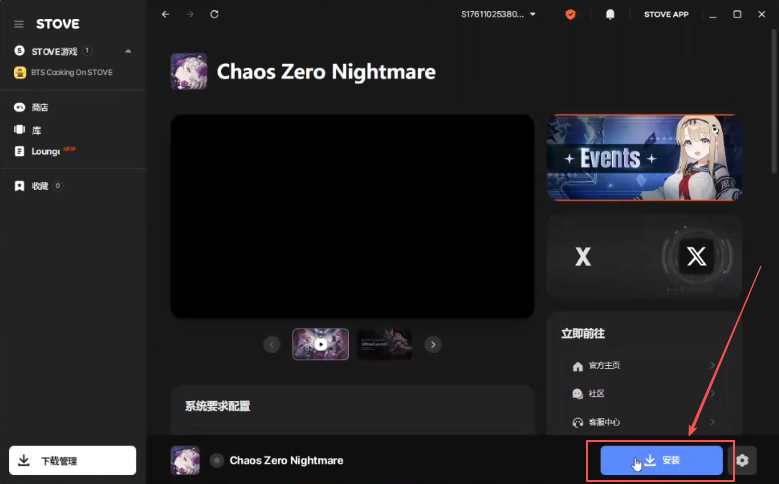Open game settings gear beside install button
This screenshot has width=779, height=484.
(x=742, y=461)
